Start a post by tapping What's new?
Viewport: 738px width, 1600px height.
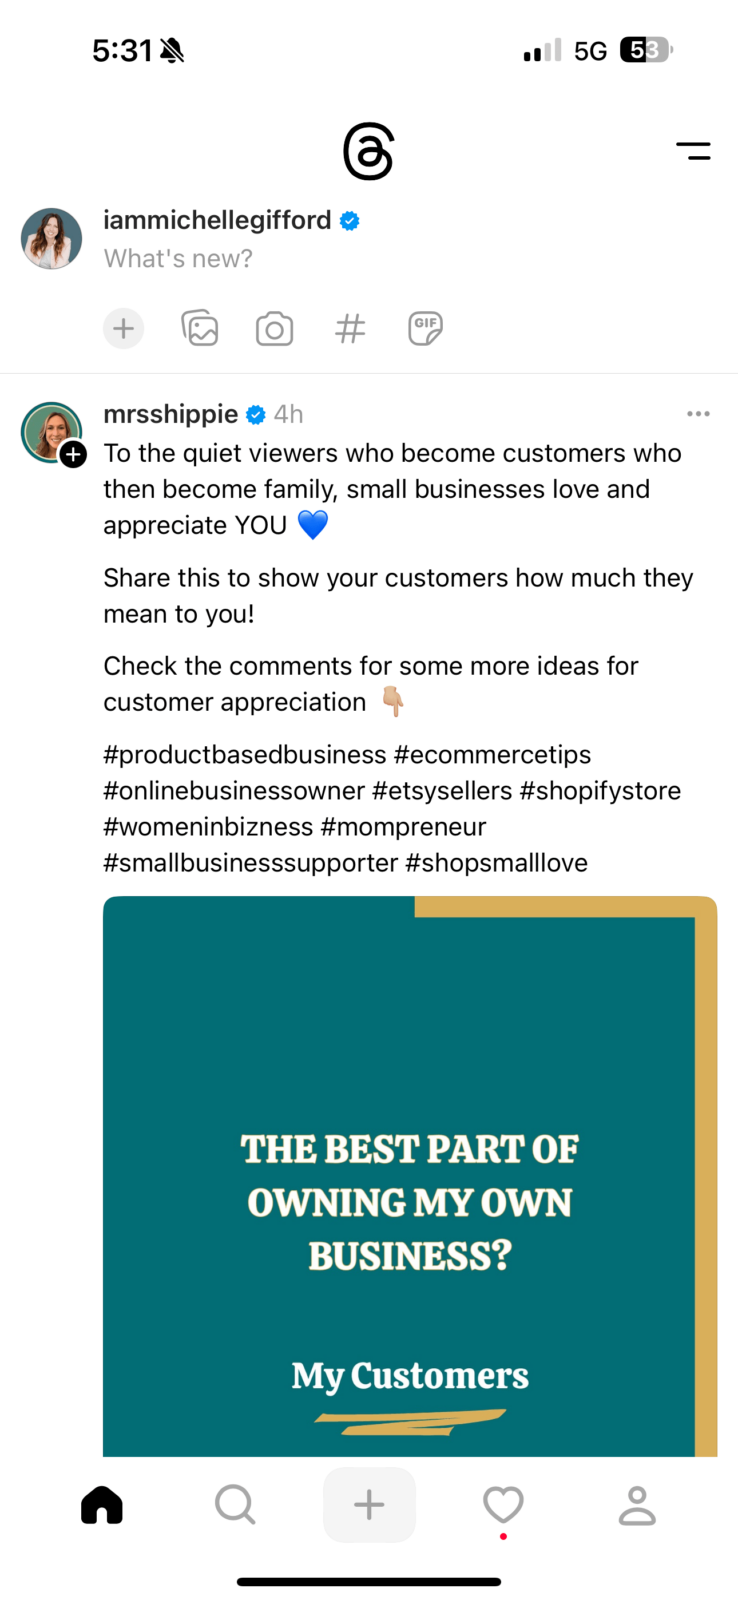coord(178,258)
